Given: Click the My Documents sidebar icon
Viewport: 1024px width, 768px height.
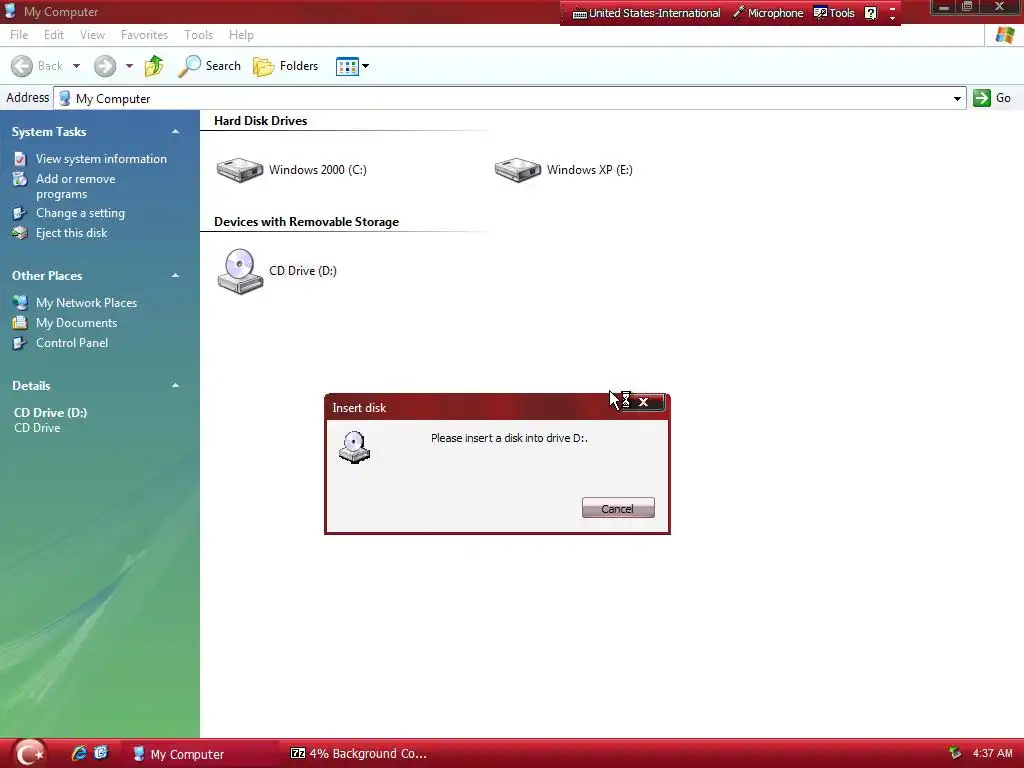Looking at the screenshot, I should point(20,323).
